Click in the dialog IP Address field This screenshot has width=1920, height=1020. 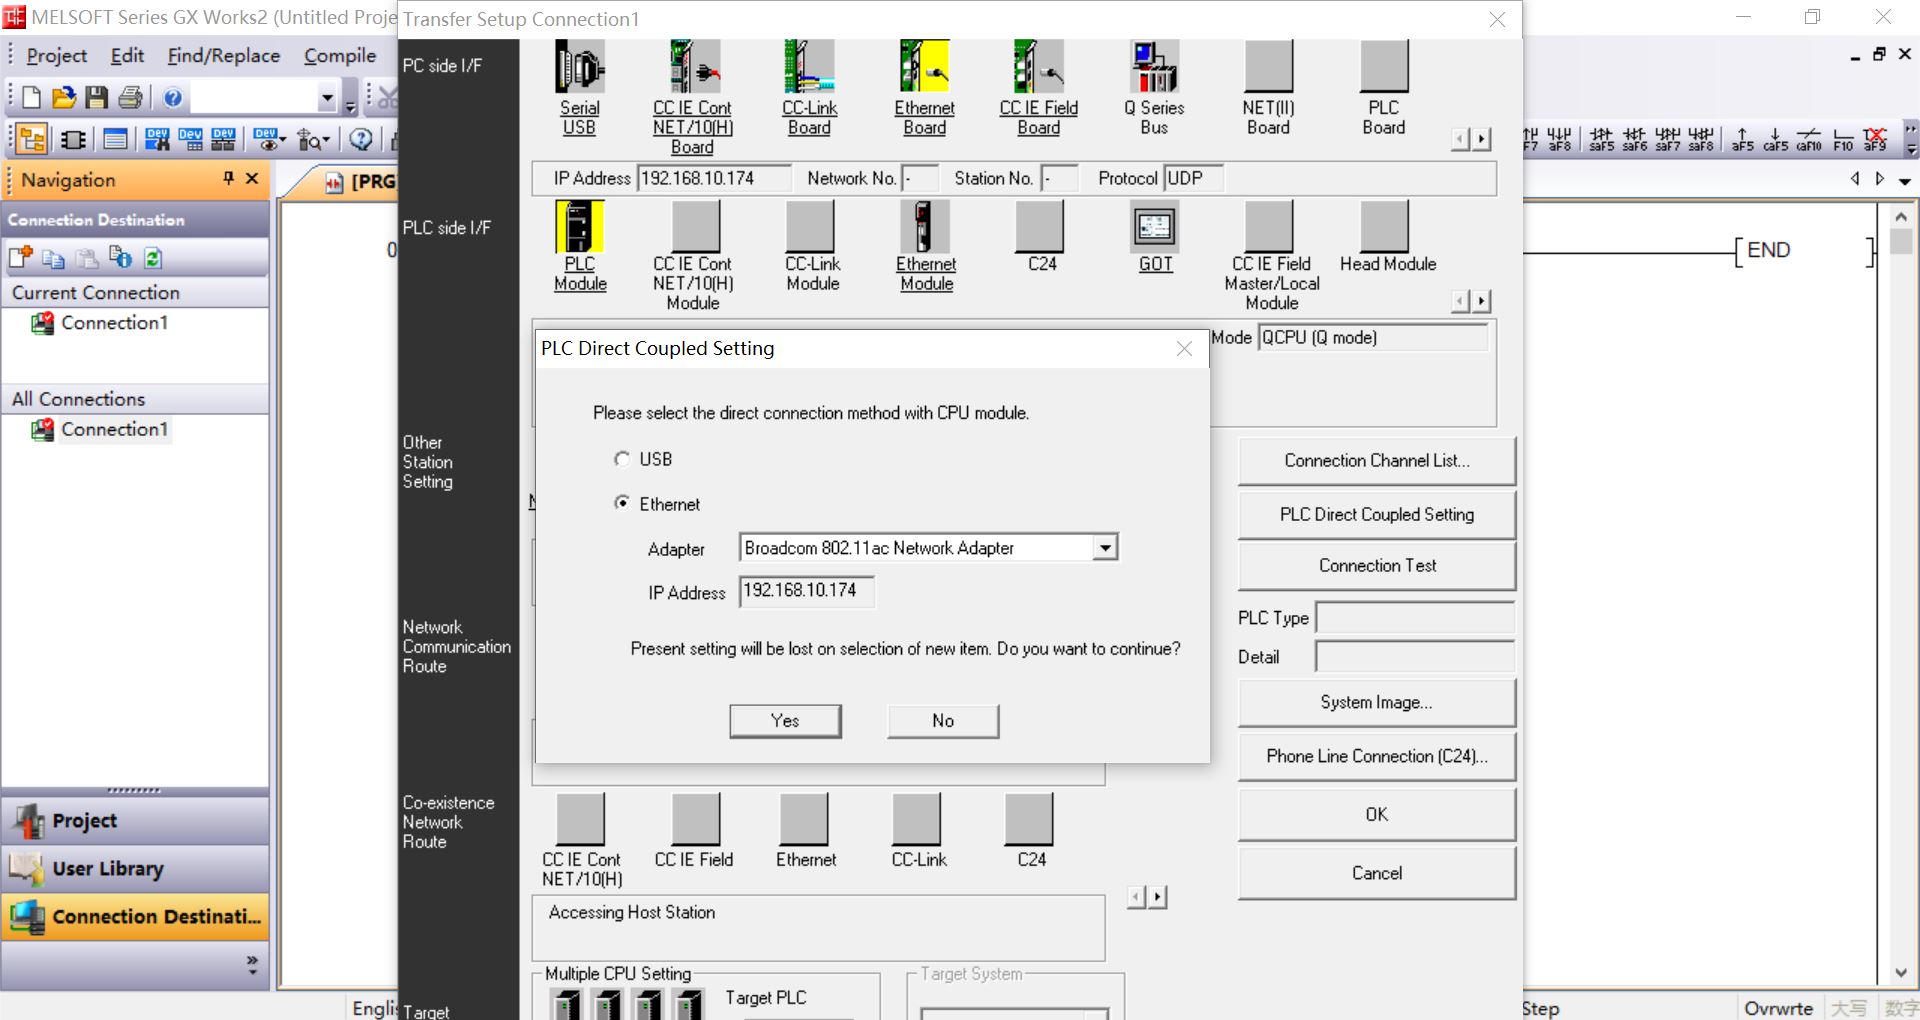[x=806, y=591]
